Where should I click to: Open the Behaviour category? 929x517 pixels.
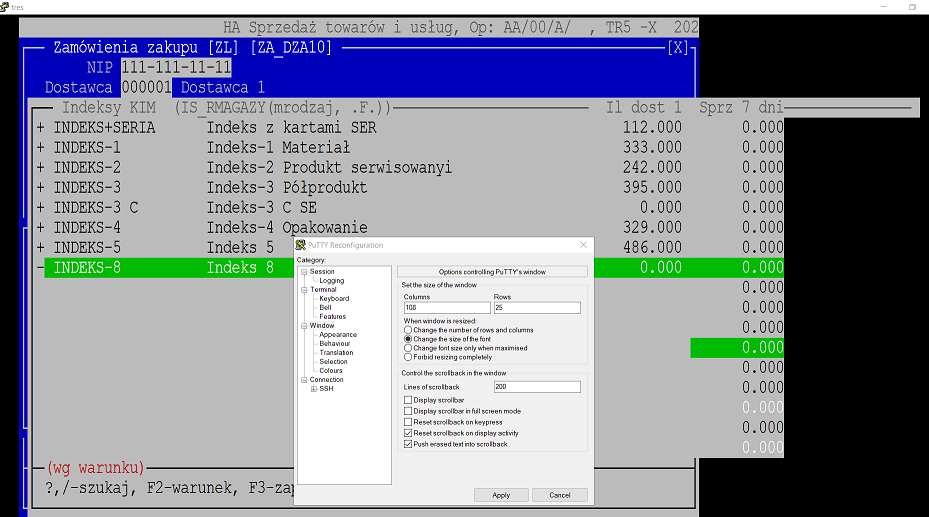pyautogui.click(x=335, y=343)
